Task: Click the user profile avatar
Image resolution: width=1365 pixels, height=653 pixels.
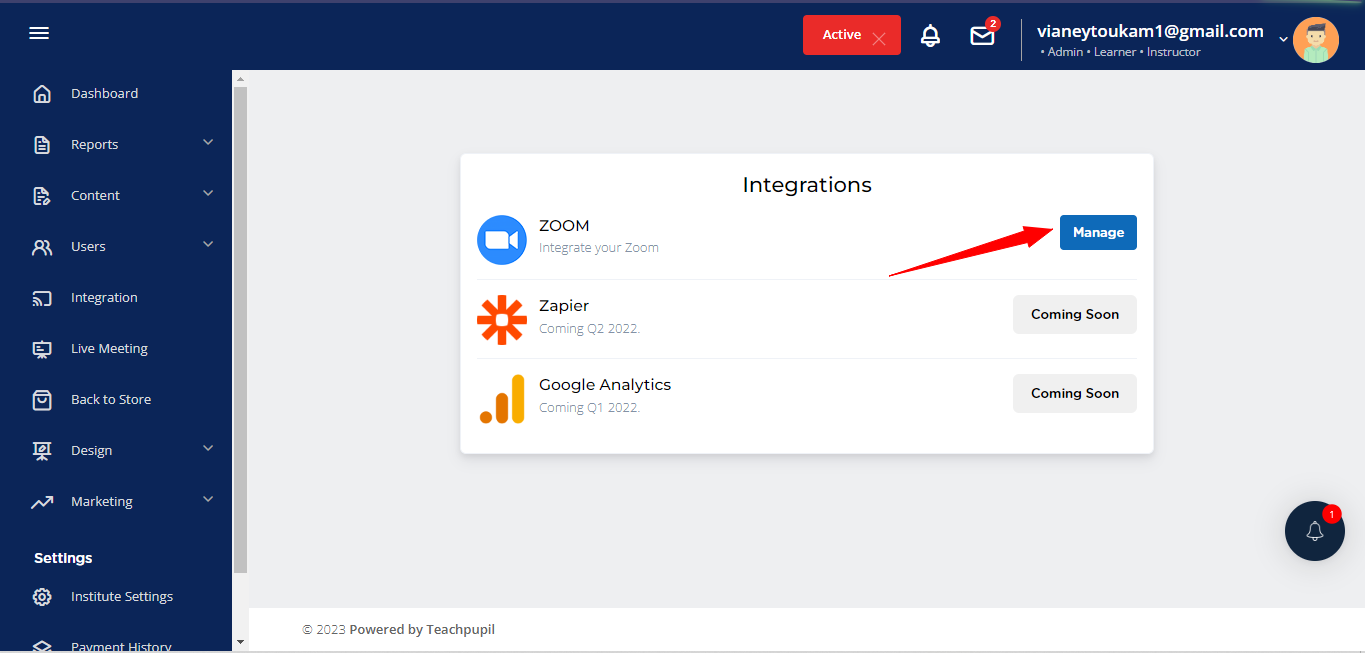Action: click(1315, 41)
